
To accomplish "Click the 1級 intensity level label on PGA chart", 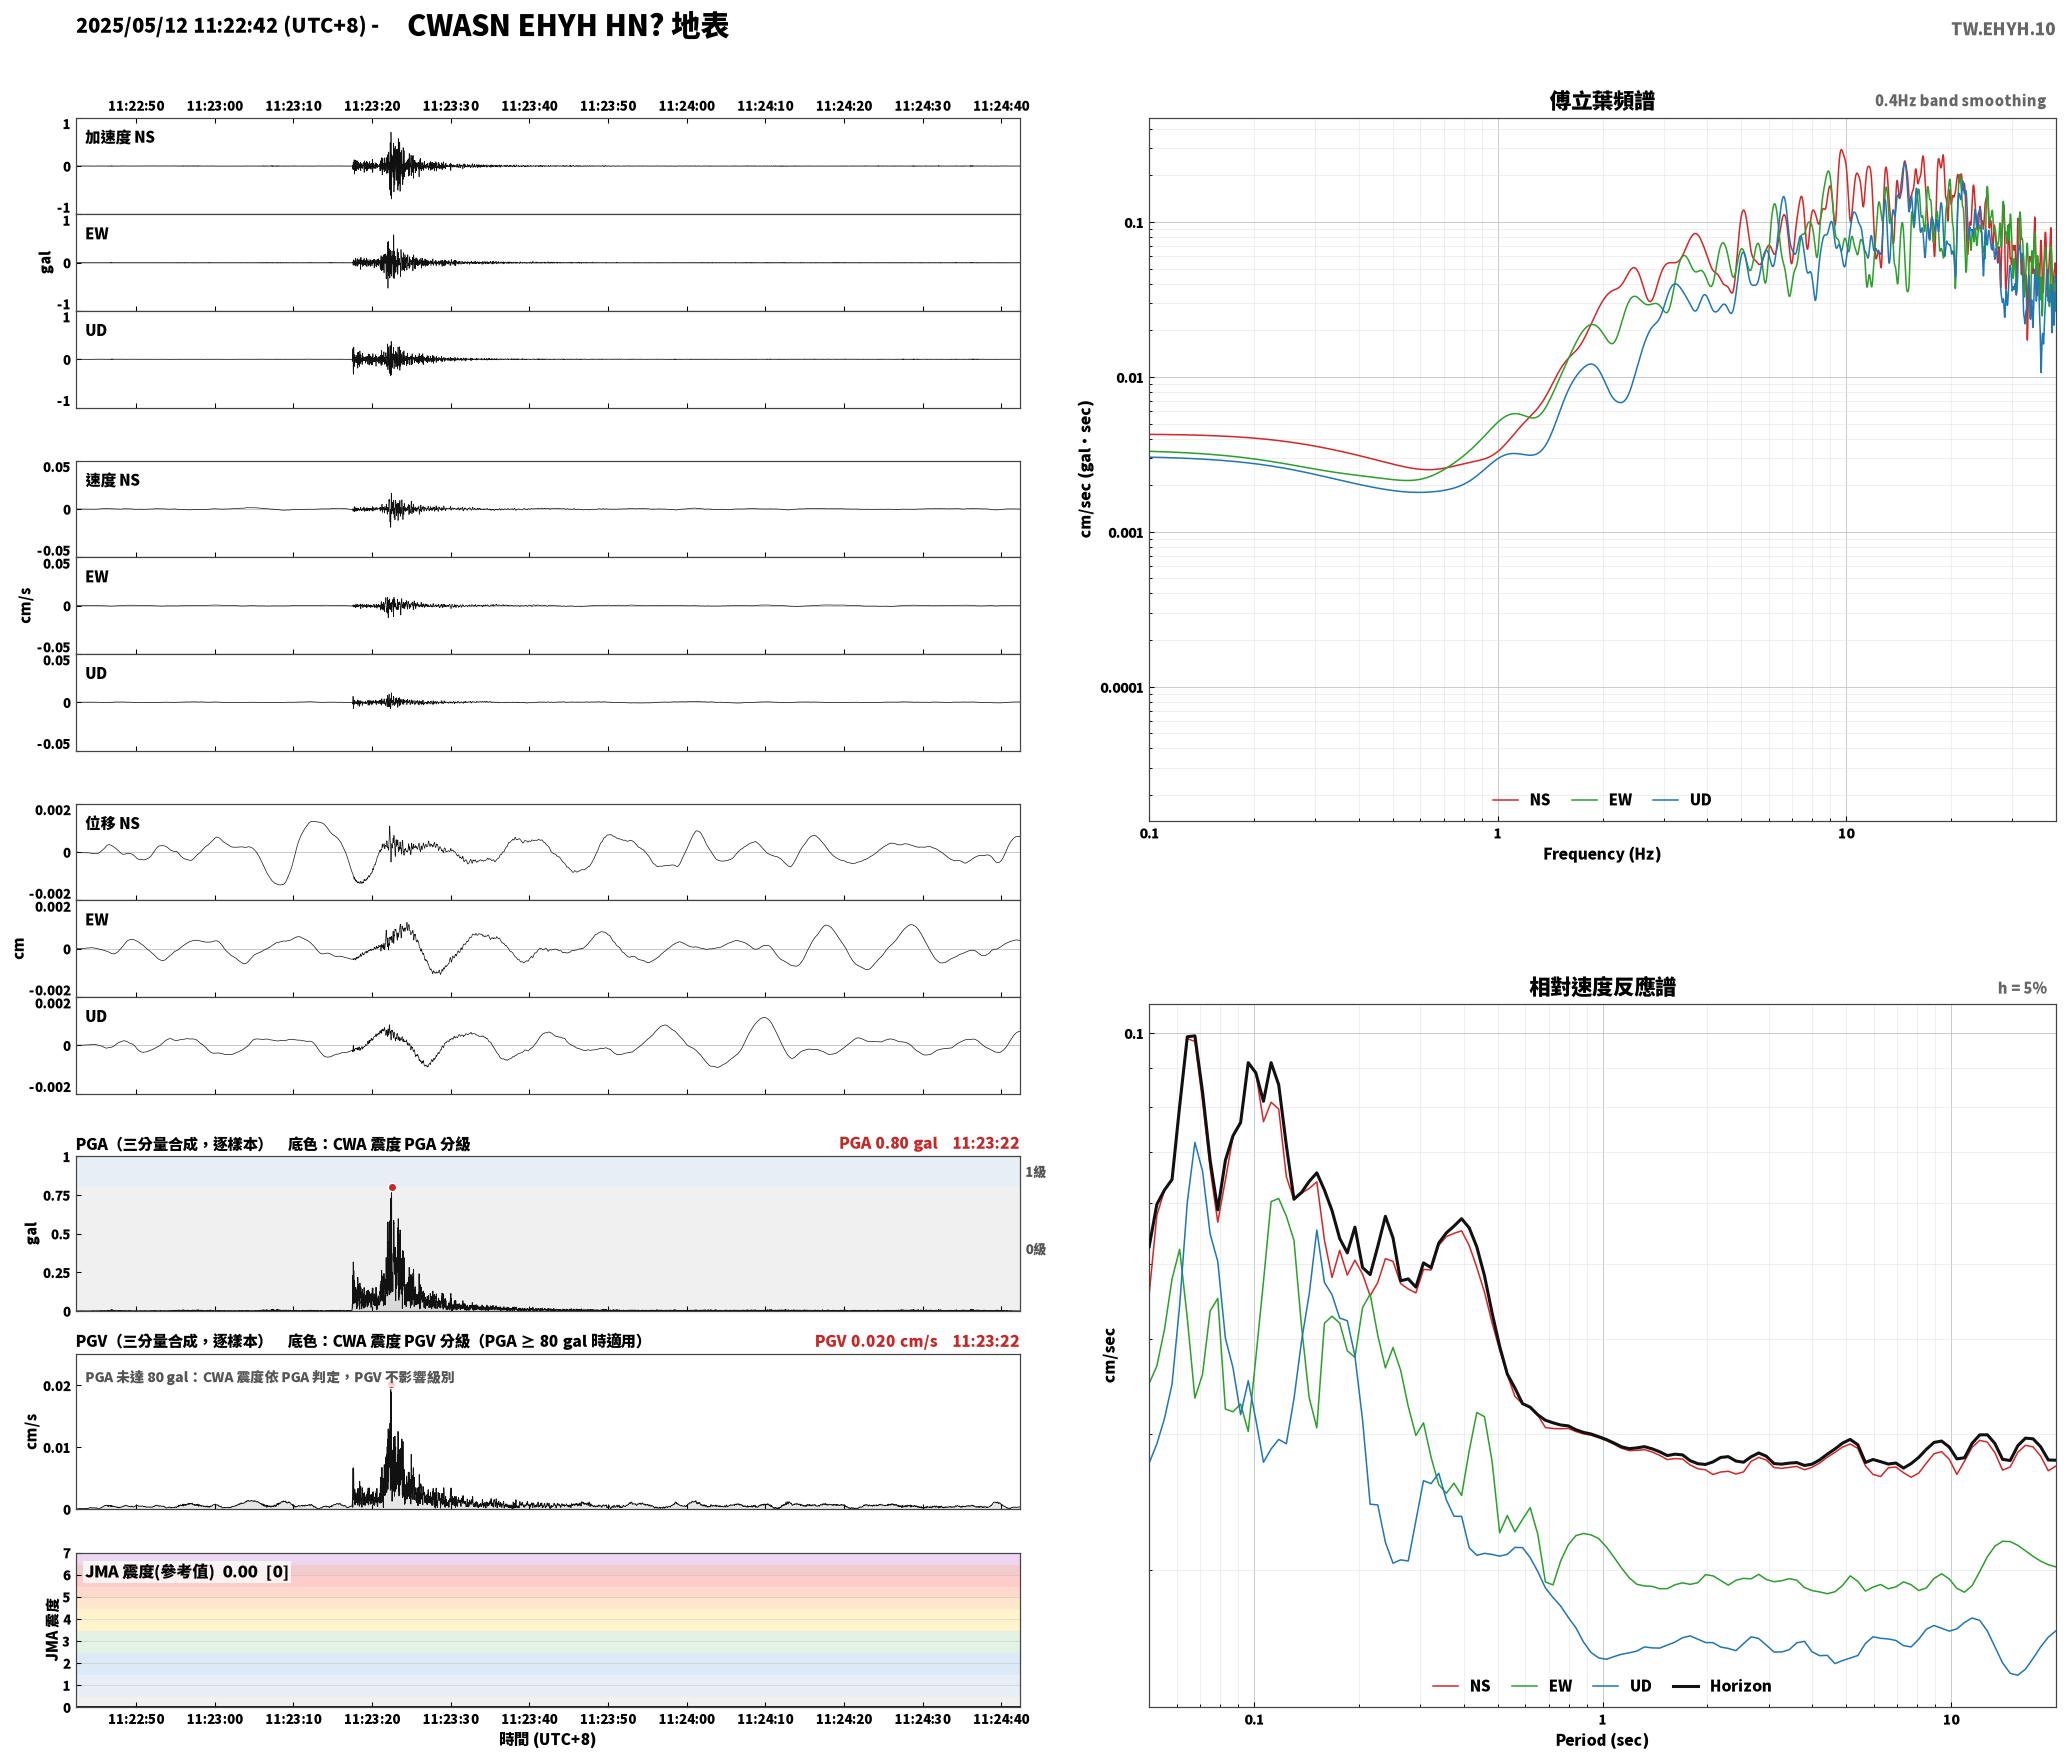I will click(1035, 1172).
